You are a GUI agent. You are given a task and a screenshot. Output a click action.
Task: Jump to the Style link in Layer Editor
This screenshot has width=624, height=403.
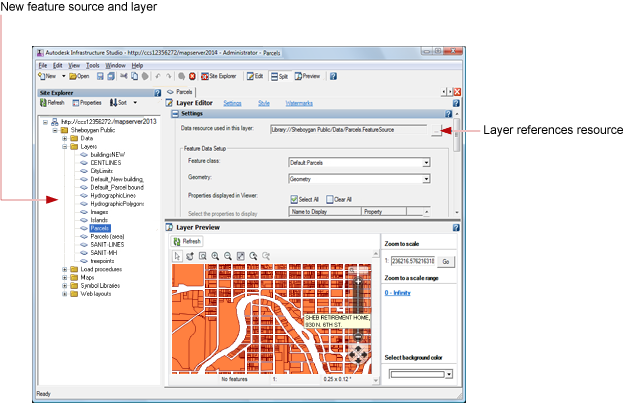(x=264, y=103)
